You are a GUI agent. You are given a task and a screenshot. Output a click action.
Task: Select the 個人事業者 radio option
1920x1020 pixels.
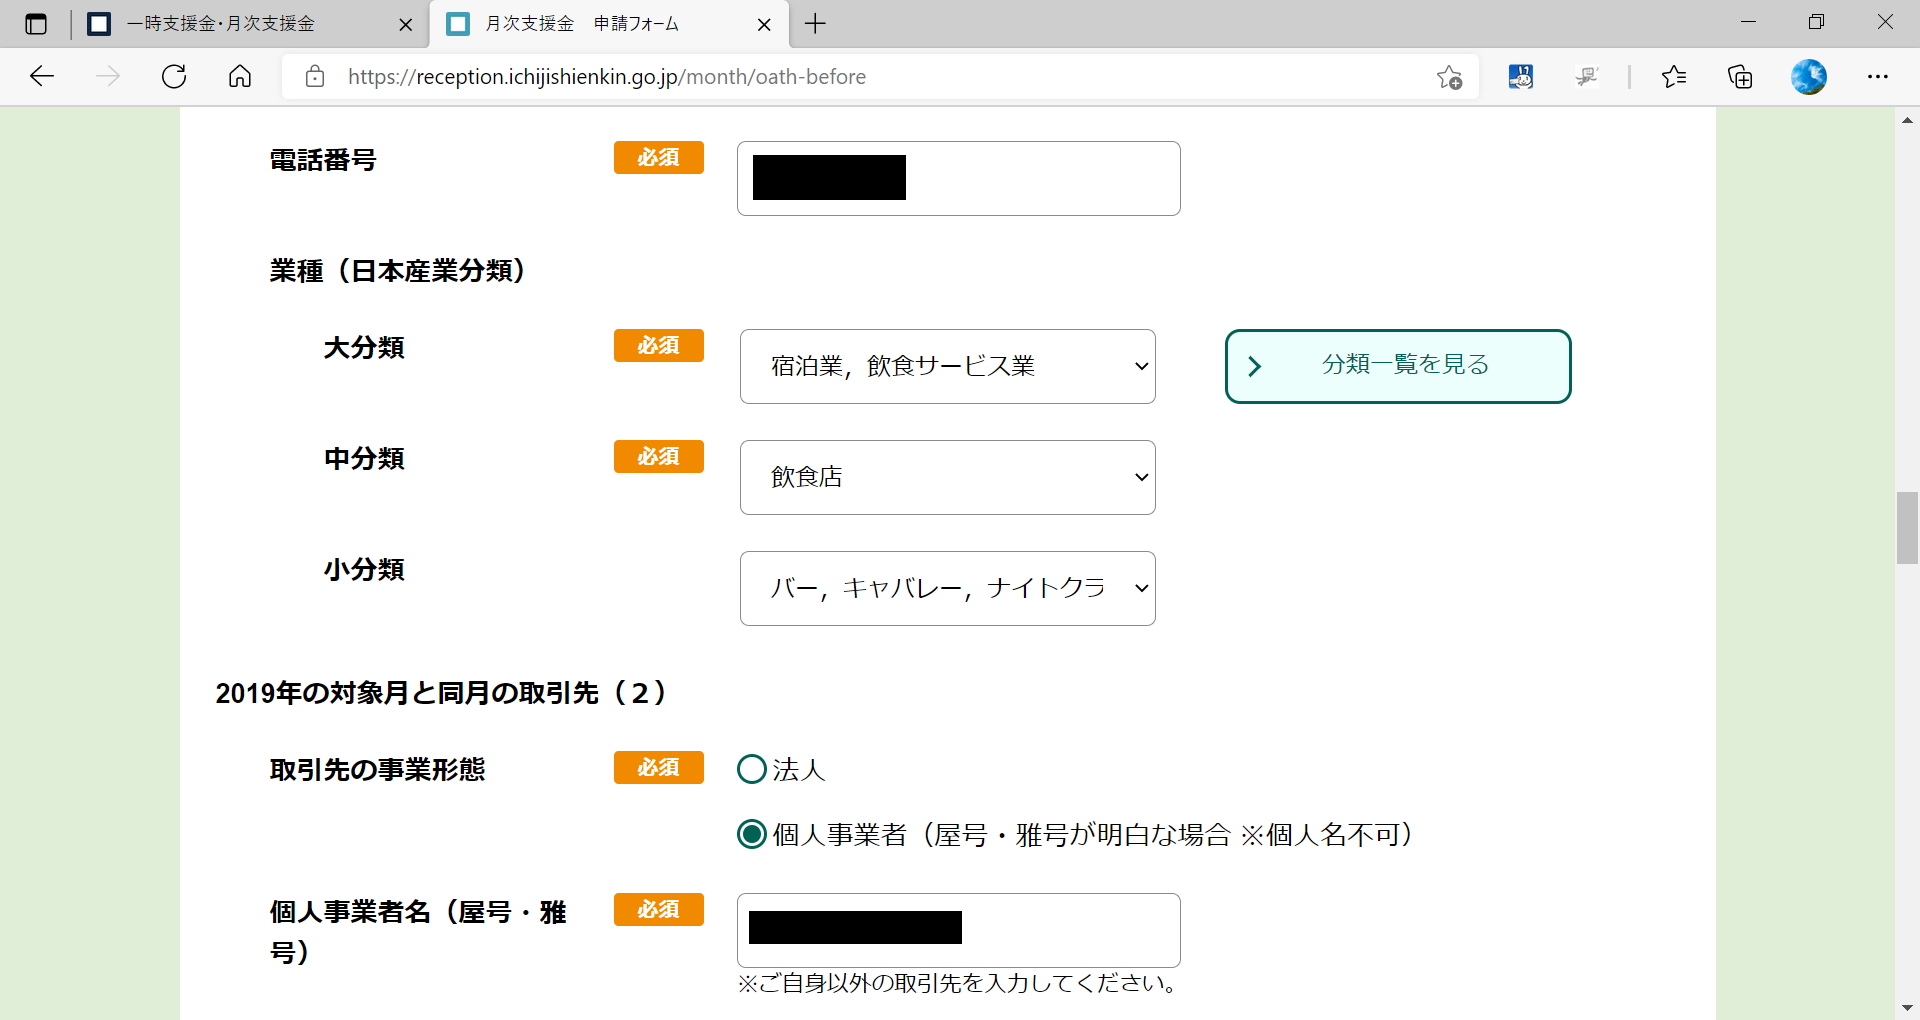[752, 834]
